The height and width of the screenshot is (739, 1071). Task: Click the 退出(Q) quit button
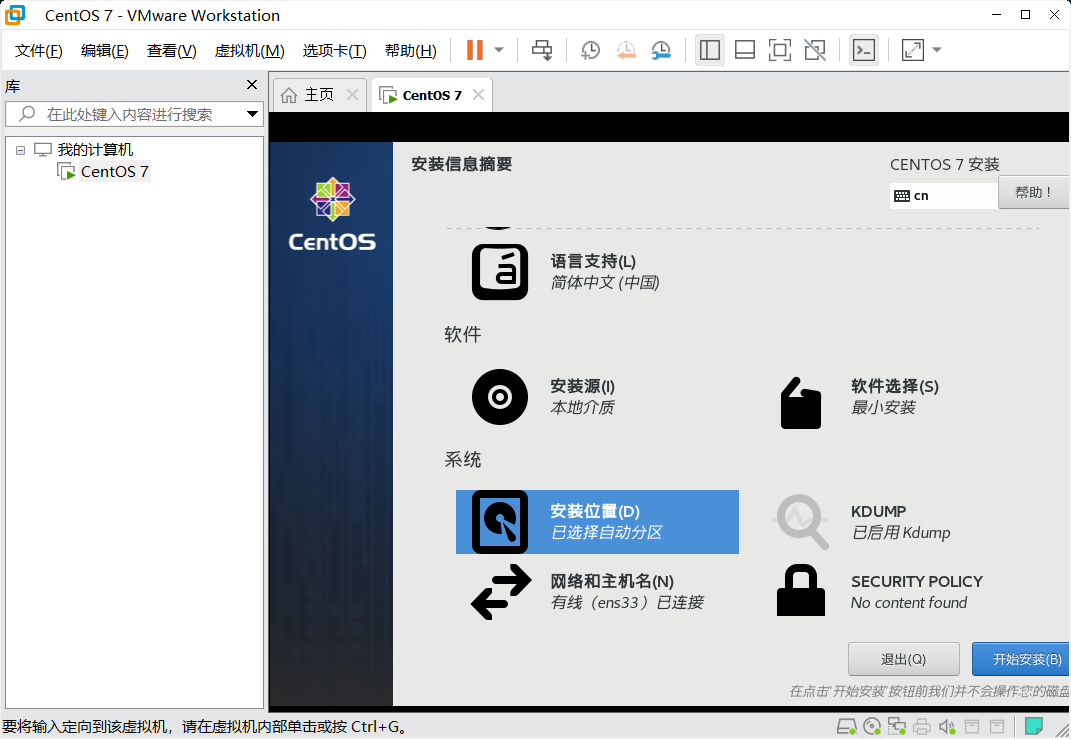click(904, 659)
